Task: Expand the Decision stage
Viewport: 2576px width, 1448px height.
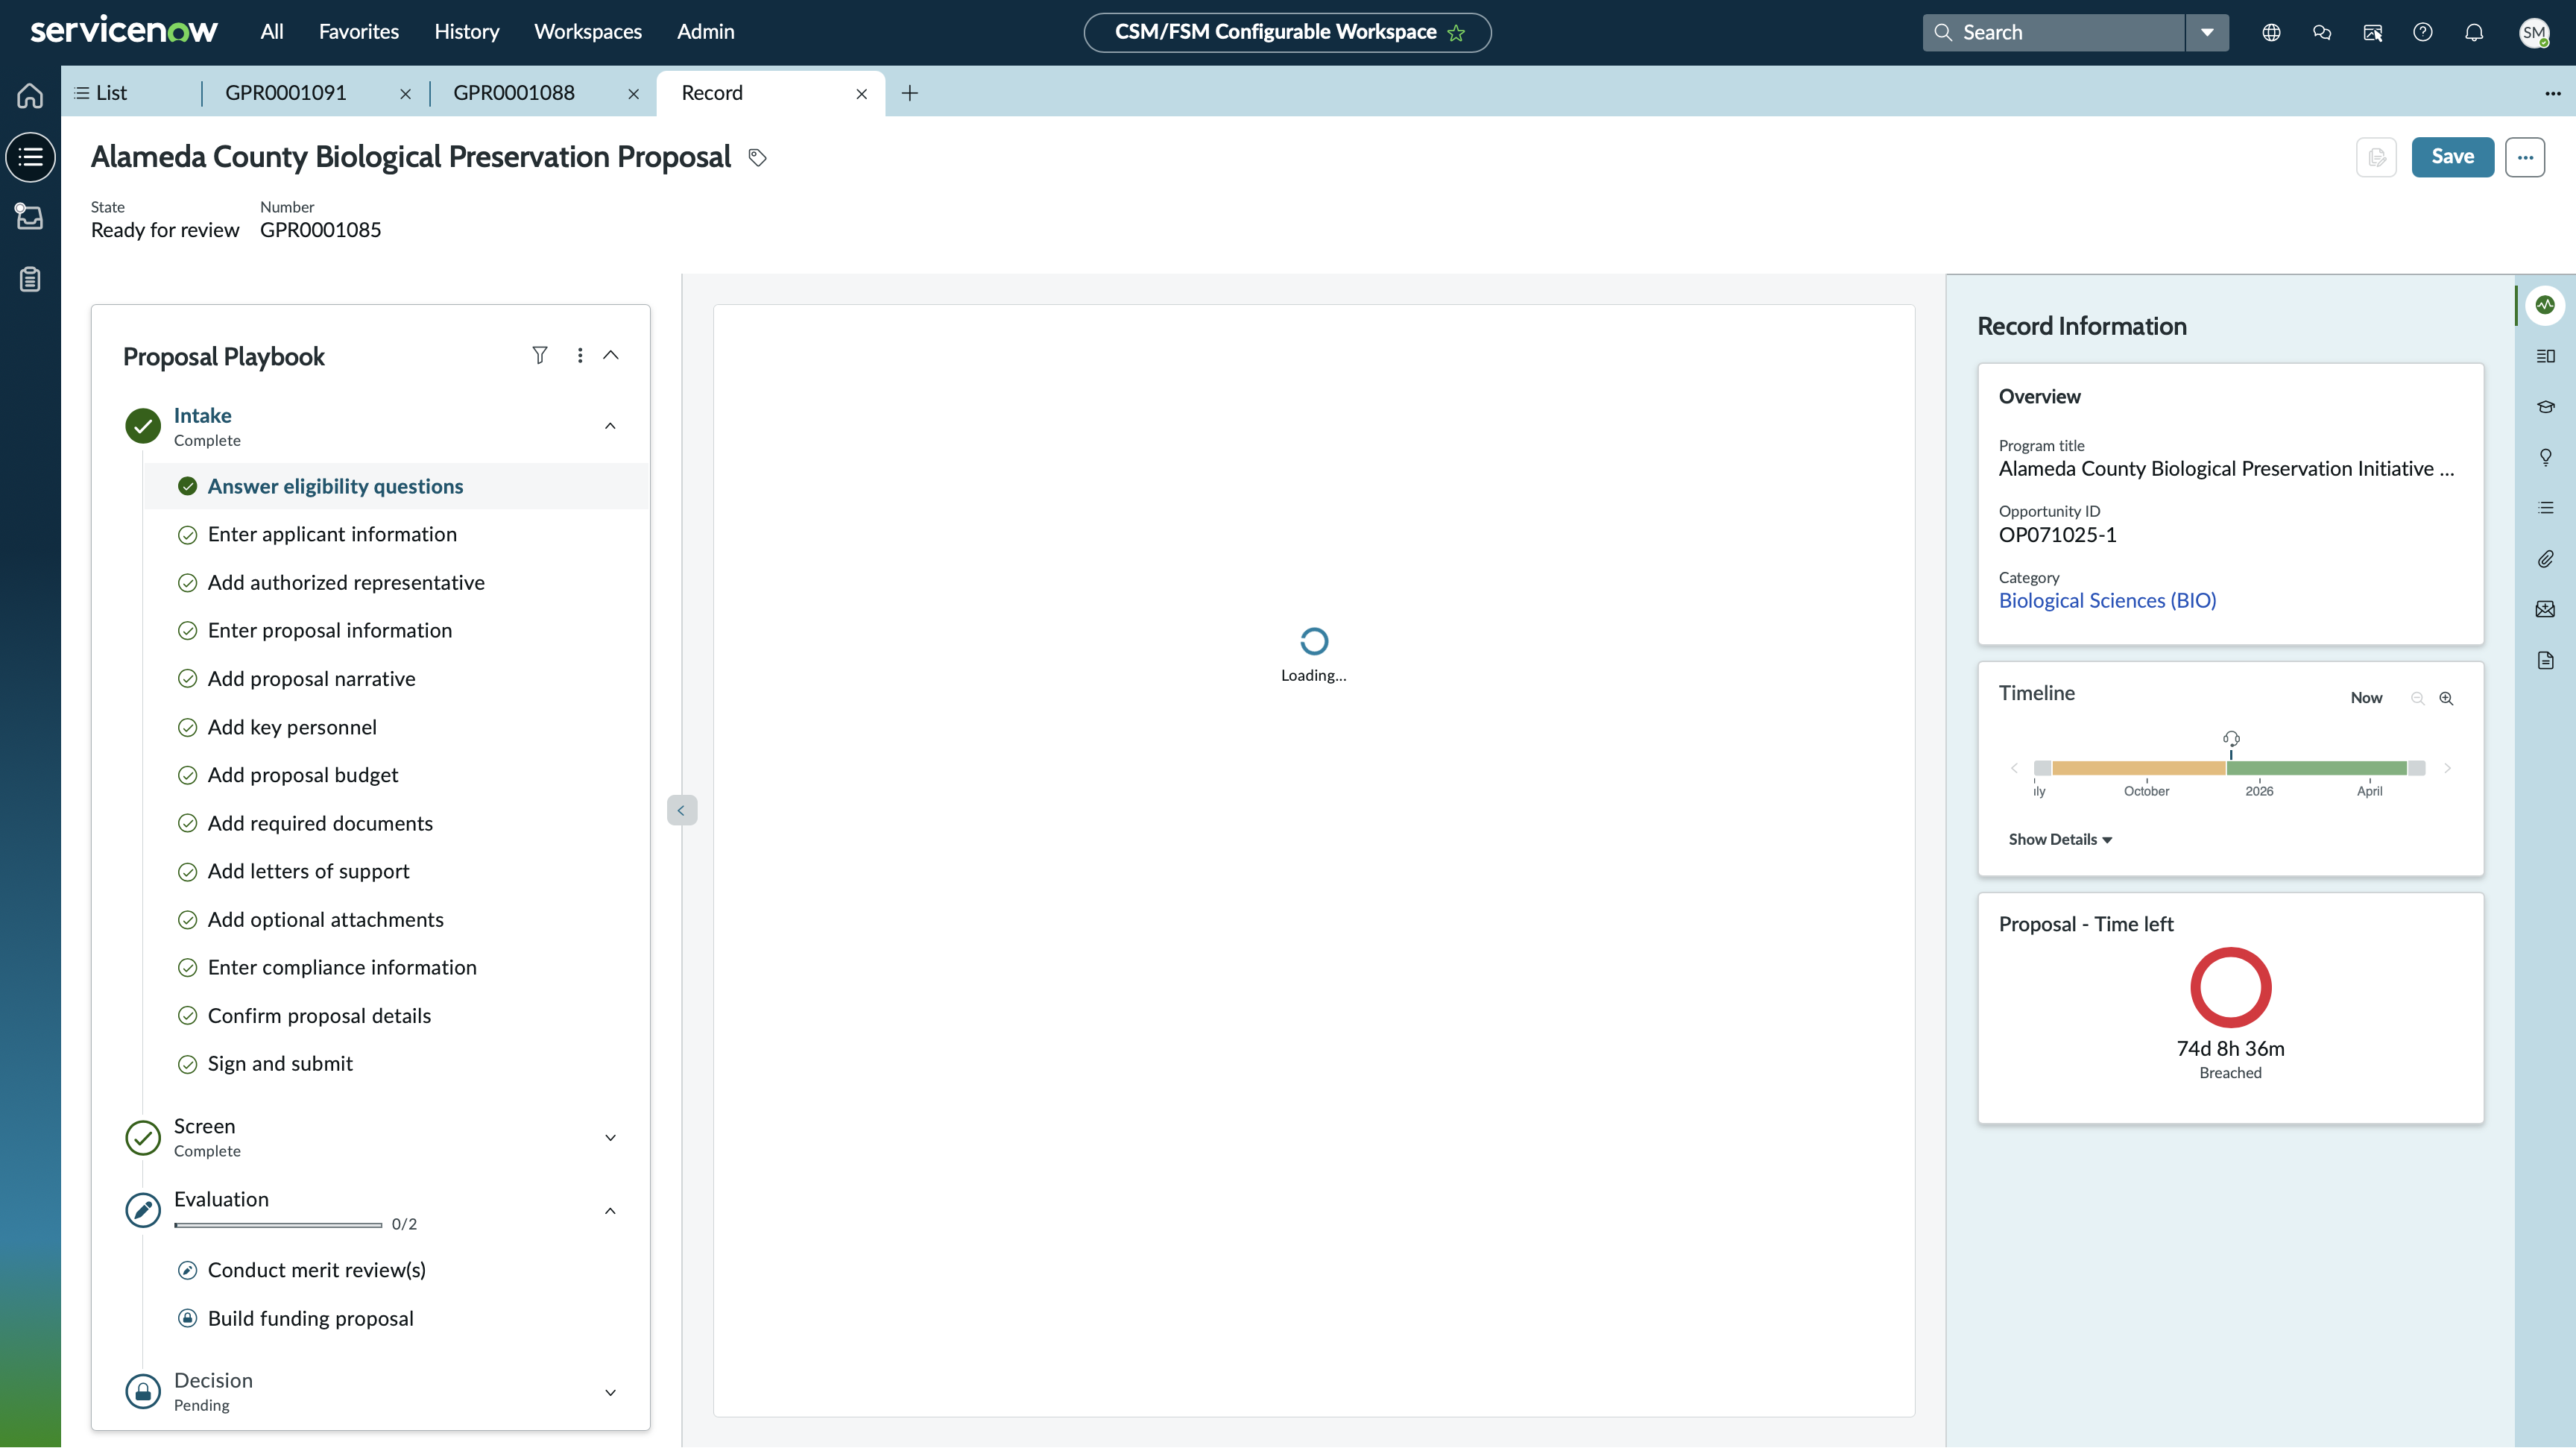Action: pyautogui.click(x=610, y=1392)
